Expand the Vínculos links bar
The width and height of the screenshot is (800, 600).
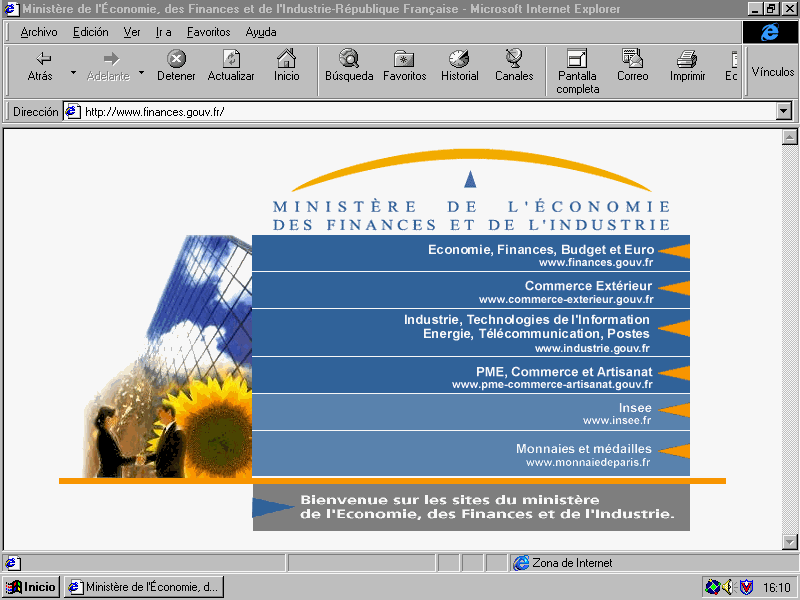click(772, 72)
